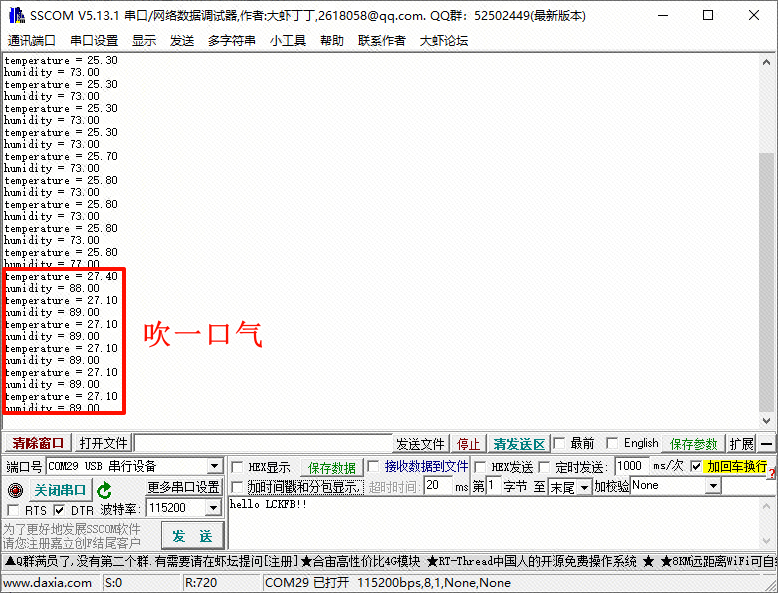
Task: Uncheck the 加回车换行 checkbox
Action: (696, 466)
